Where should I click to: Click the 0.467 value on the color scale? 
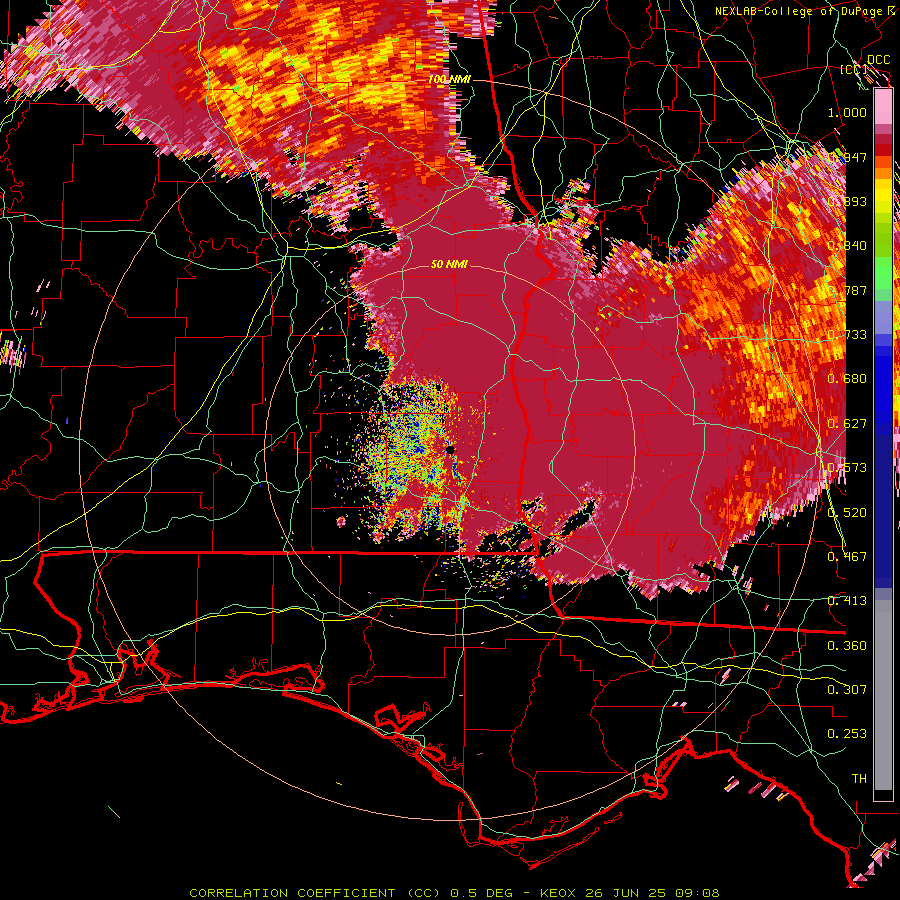click(847, 557)
